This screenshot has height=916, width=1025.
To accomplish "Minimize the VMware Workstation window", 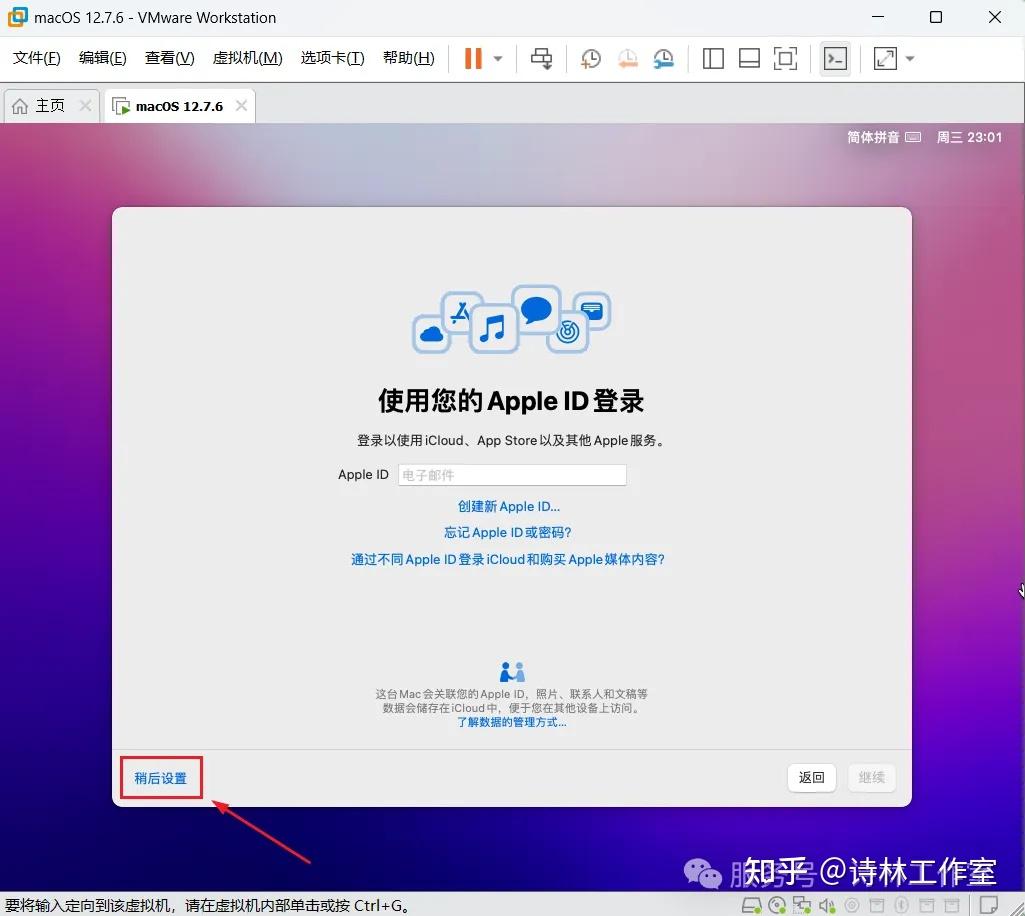I will point(878,17).
